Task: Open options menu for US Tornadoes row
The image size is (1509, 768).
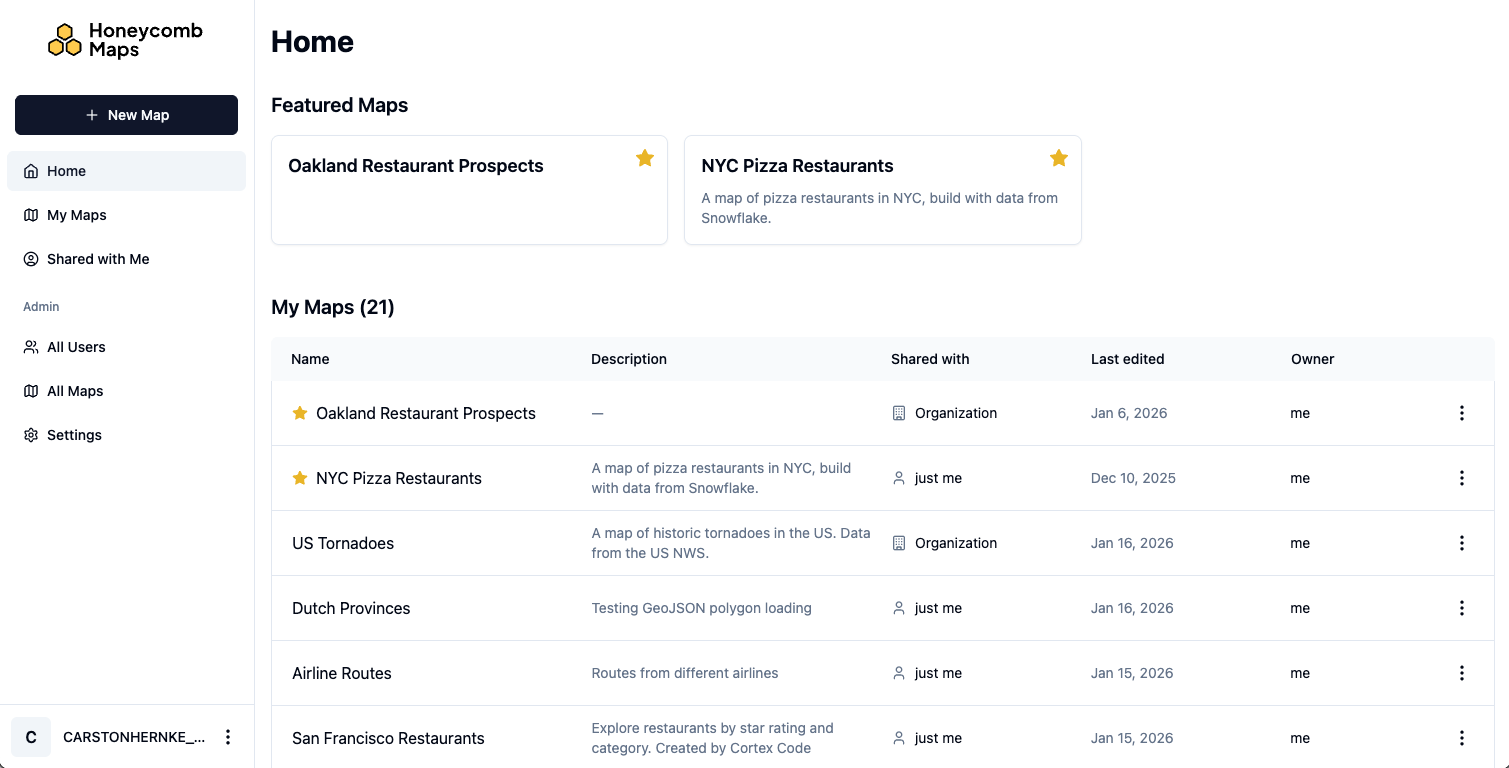Action: pos(1461,543)
